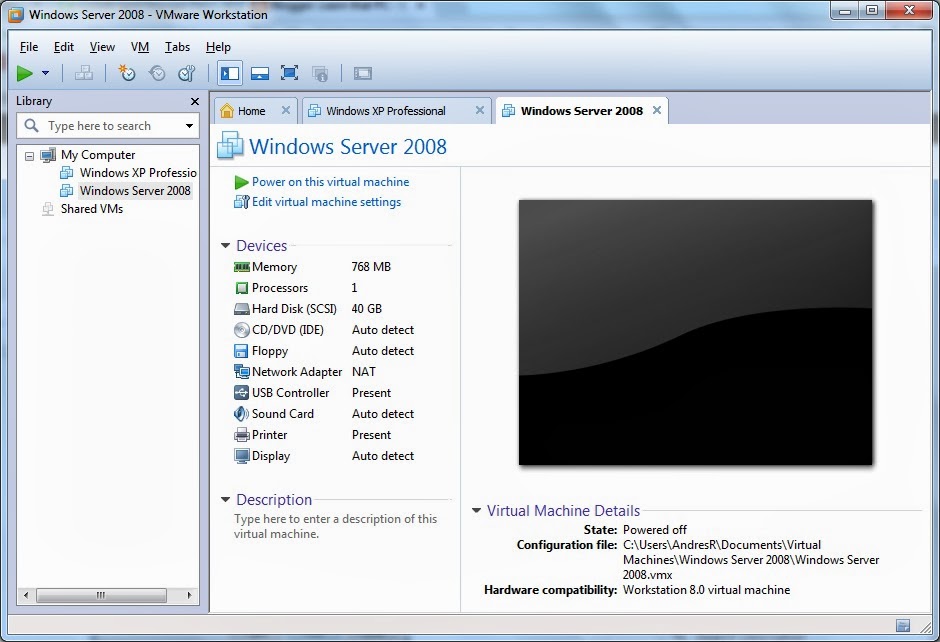Open the VM menu
This screenshot has height=642, width=940.
click(140, 47)
